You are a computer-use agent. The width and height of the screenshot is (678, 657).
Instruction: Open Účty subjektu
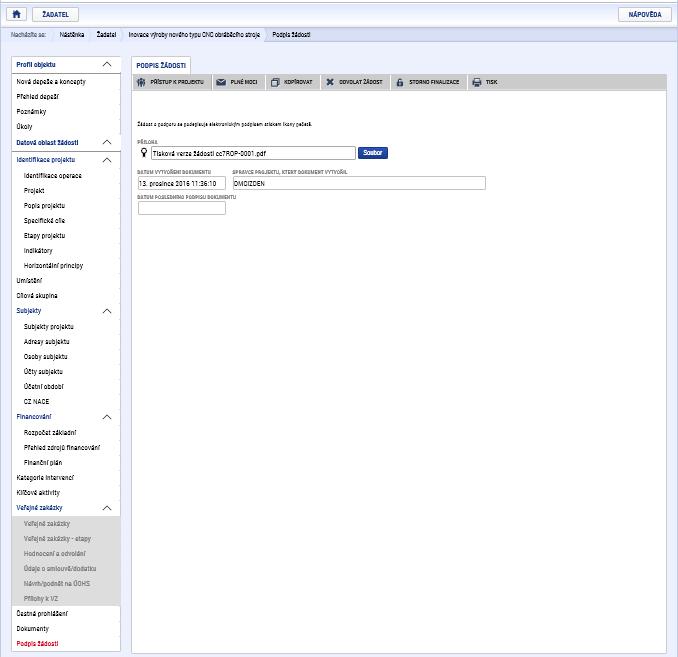point(43,372)
